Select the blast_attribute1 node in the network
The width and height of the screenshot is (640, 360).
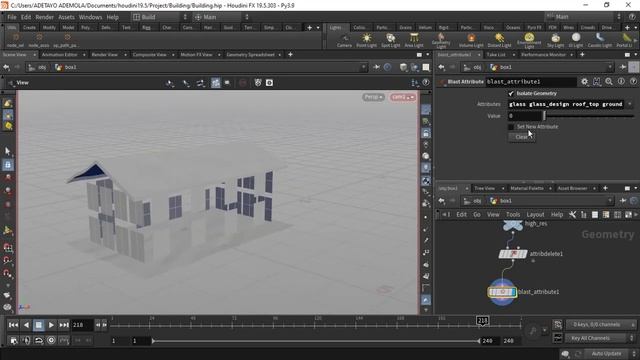point(502,292)
